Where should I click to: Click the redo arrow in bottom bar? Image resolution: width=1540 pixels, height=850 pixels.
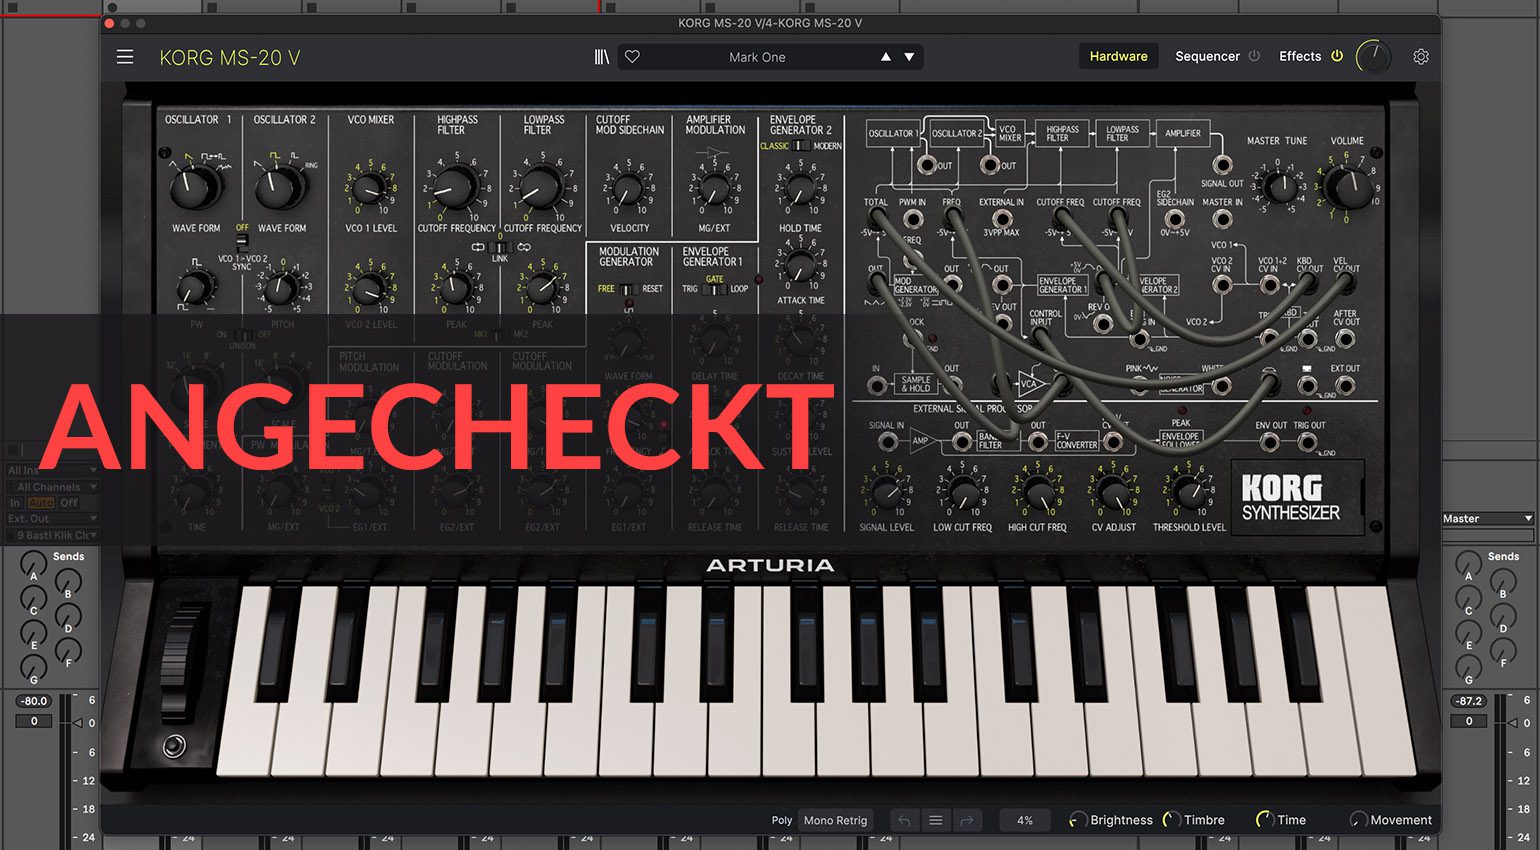[967, 820]
